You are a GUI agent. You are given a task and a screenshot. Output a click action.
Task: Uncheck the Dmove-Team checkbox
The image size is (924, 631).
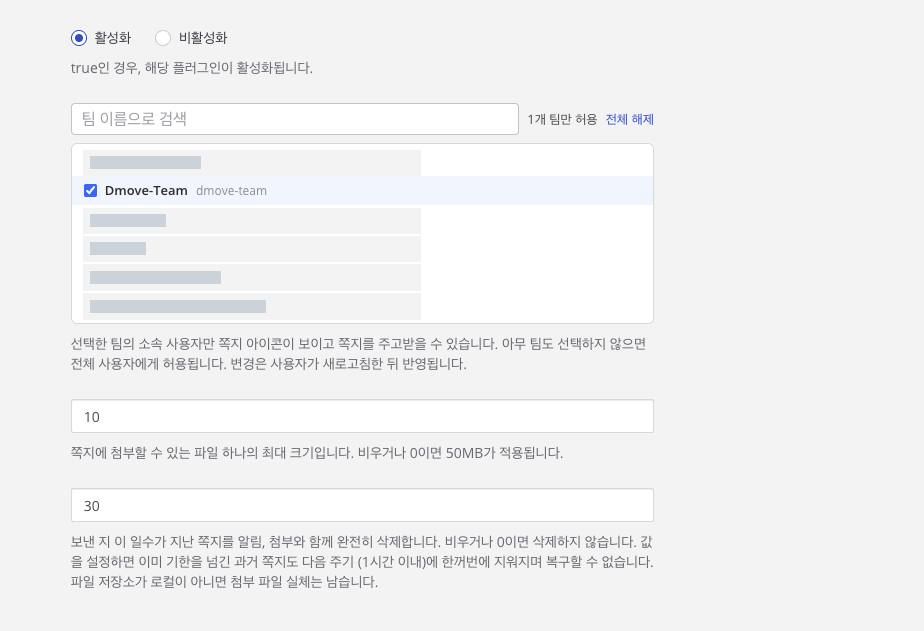[x=90, y=190]
